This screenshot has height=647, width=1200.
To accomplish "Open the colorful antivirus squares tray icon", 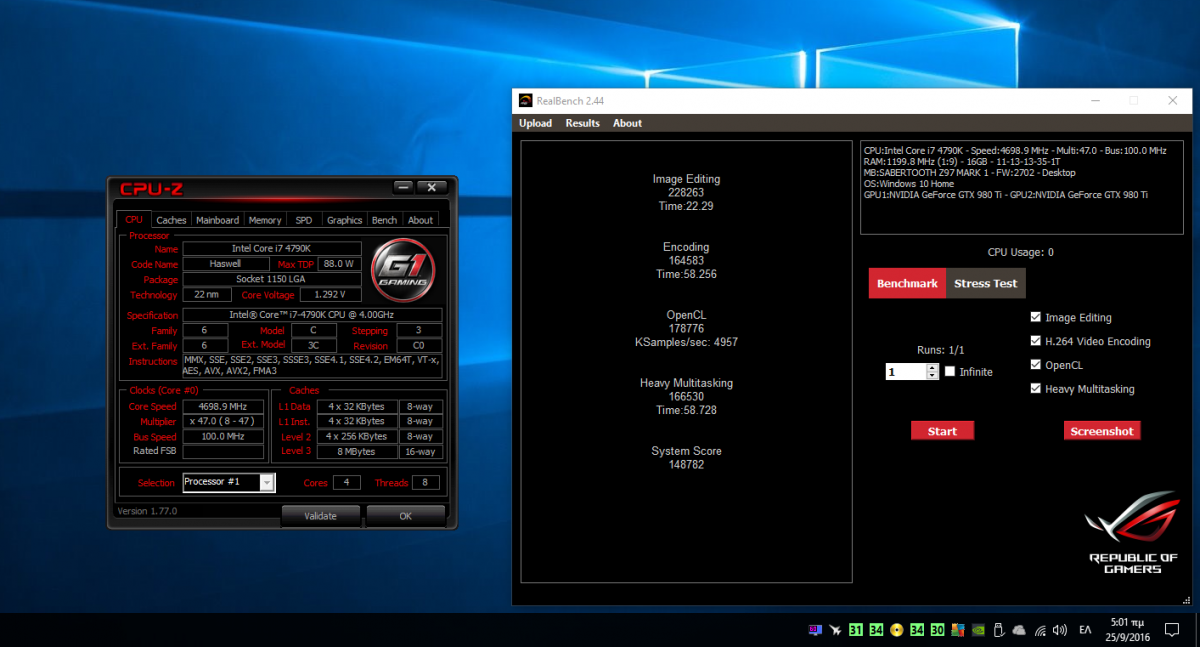I will click(x=957, y=630).
